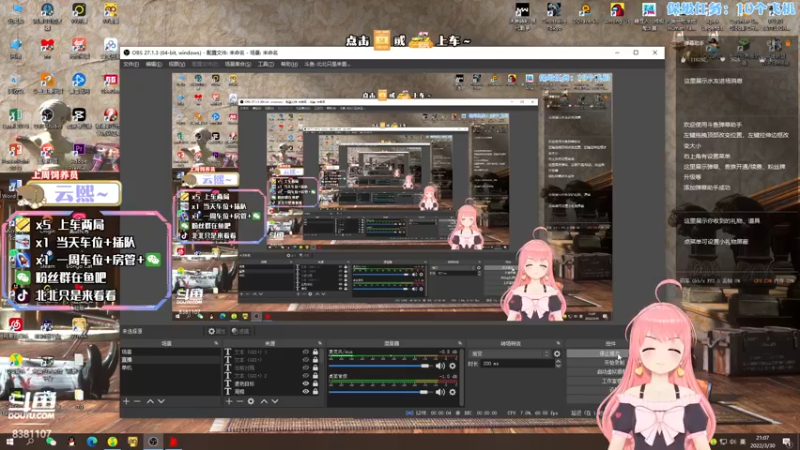Open transition properties gear beside 渐变 dropdown
Viewport: 800px width, 450px height.
point(557,354)
